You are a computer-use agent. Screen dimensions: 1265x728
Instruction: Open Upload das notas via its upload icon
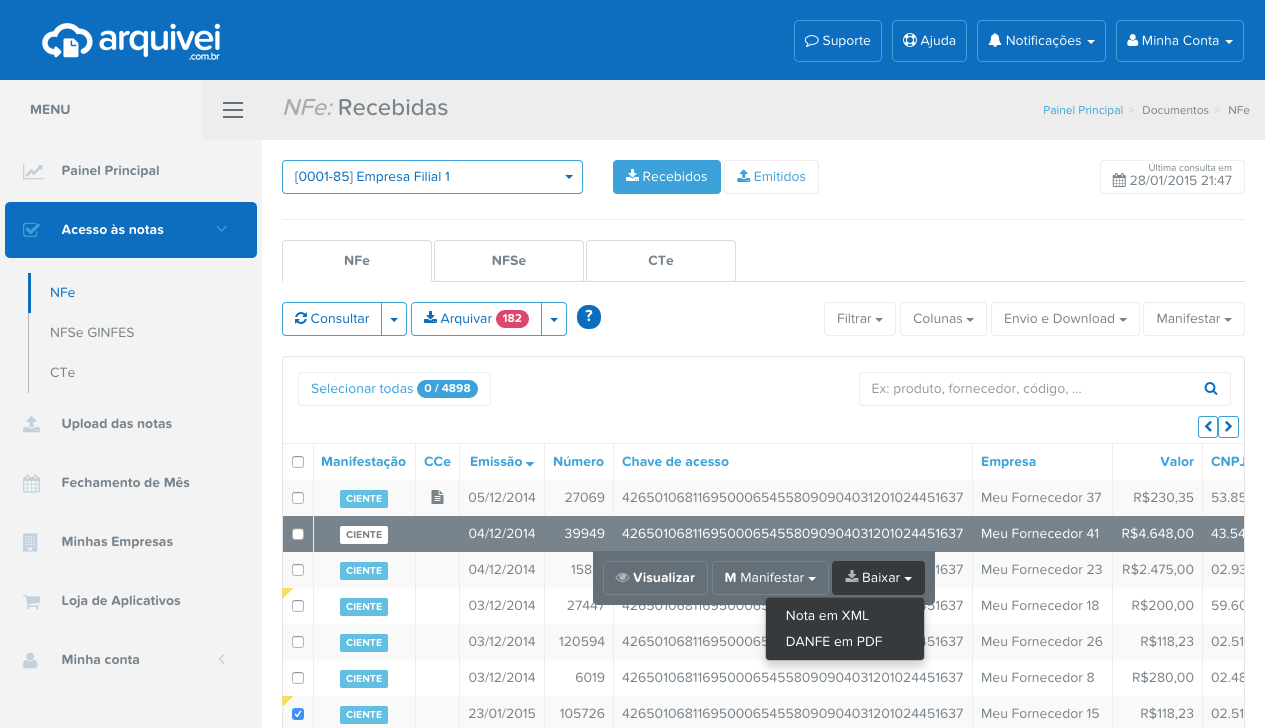tap(33, 423)
